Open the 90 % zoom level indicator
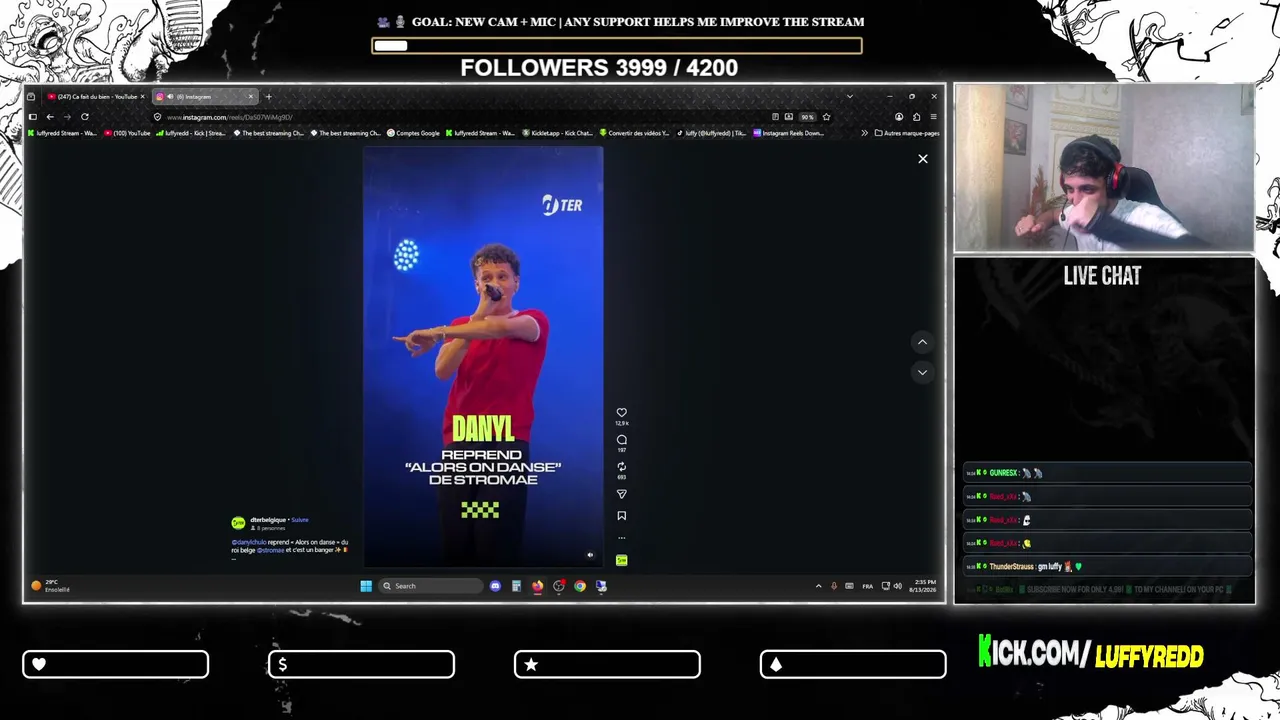 pyautogui.click(x=807, y=117)
